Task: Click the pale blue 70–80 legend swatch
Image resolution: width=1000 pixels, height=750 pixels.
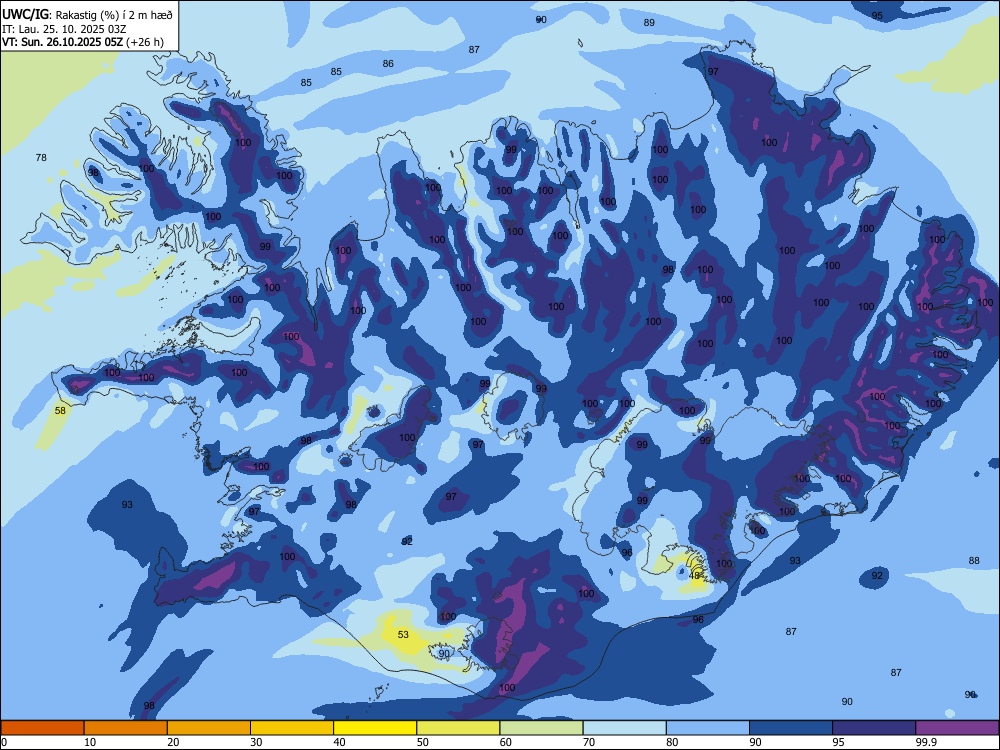Action: tap(625, 728)
